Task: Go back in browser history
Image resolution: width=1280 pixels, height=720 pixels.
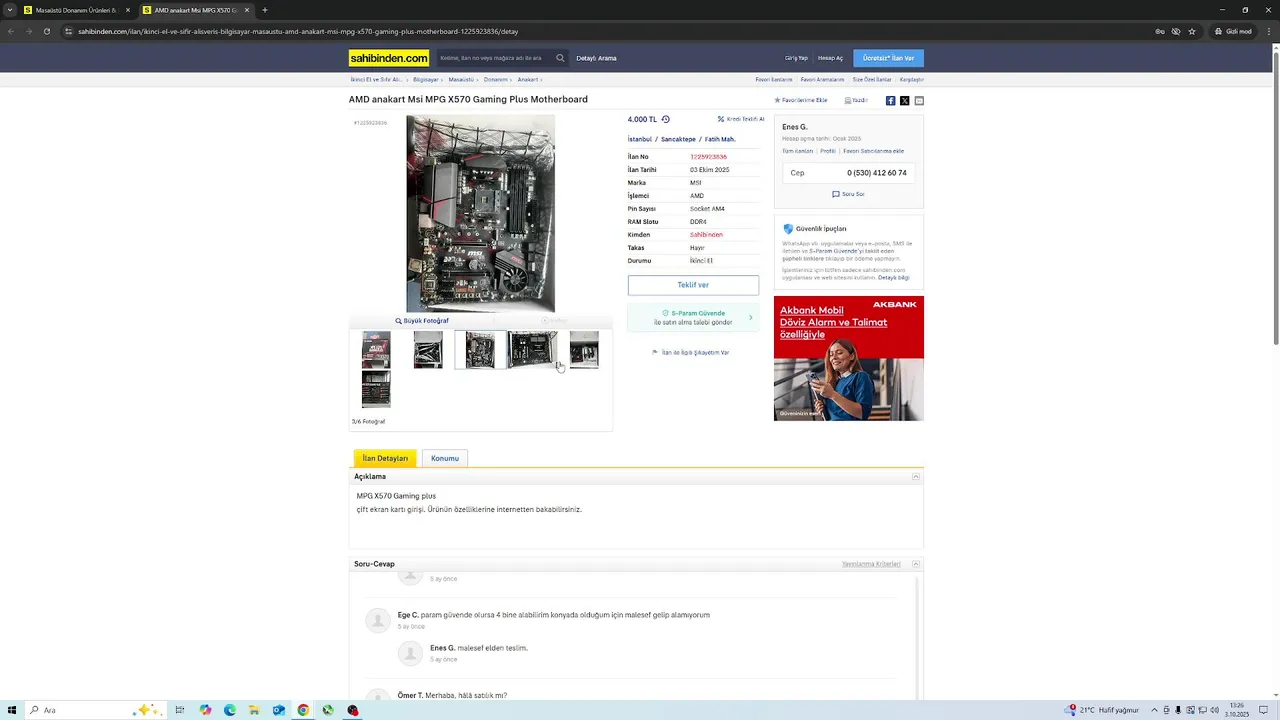Action: click(x=11, y=31)
